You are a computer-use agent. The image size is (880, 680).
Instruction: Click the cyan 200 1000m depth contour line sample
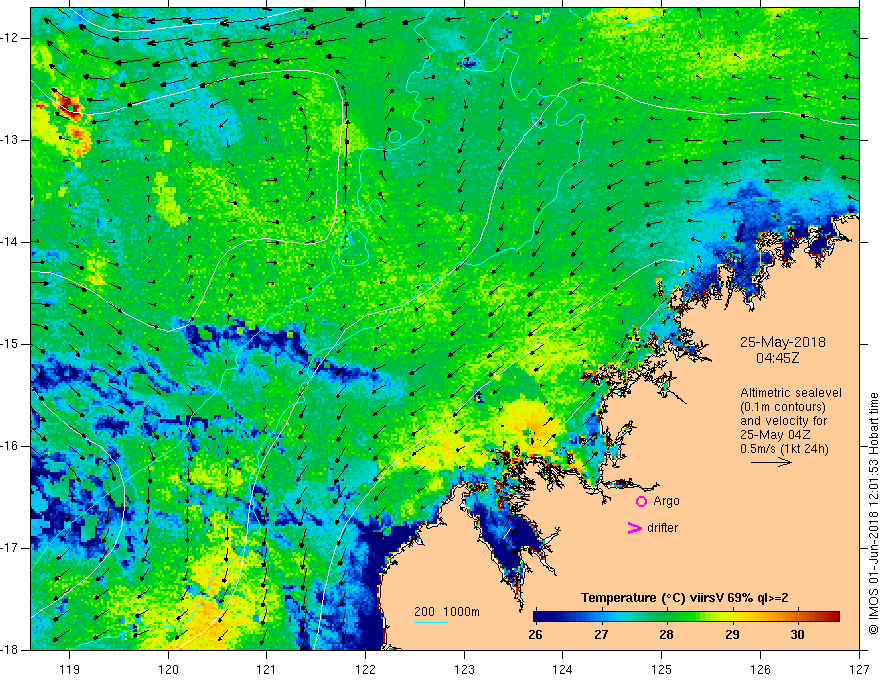pyautogui.click(x=431, y=622)
